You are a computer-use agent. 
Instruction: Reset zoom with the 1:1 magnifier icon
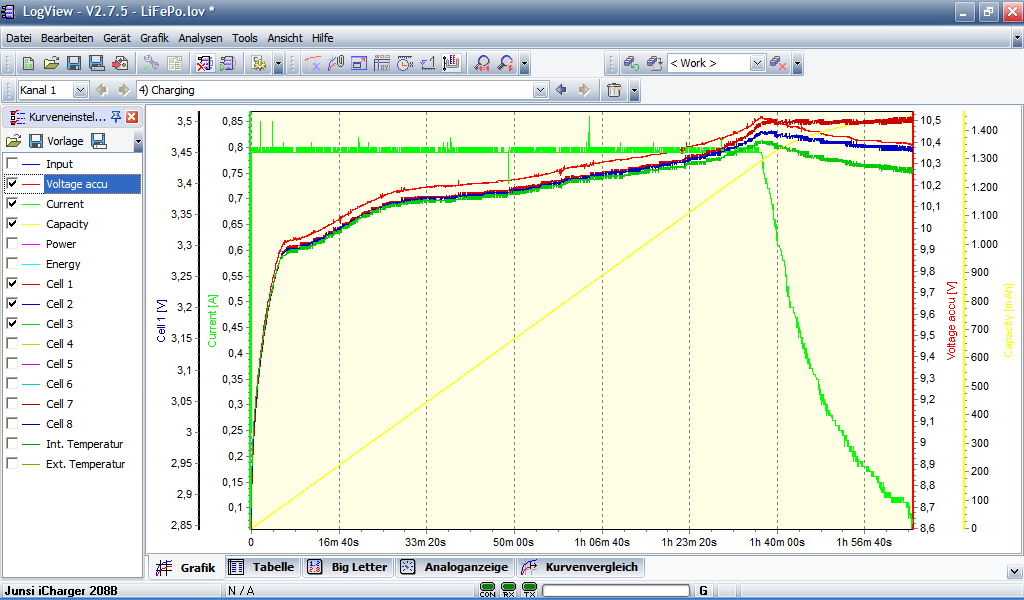tap(482, 63)
